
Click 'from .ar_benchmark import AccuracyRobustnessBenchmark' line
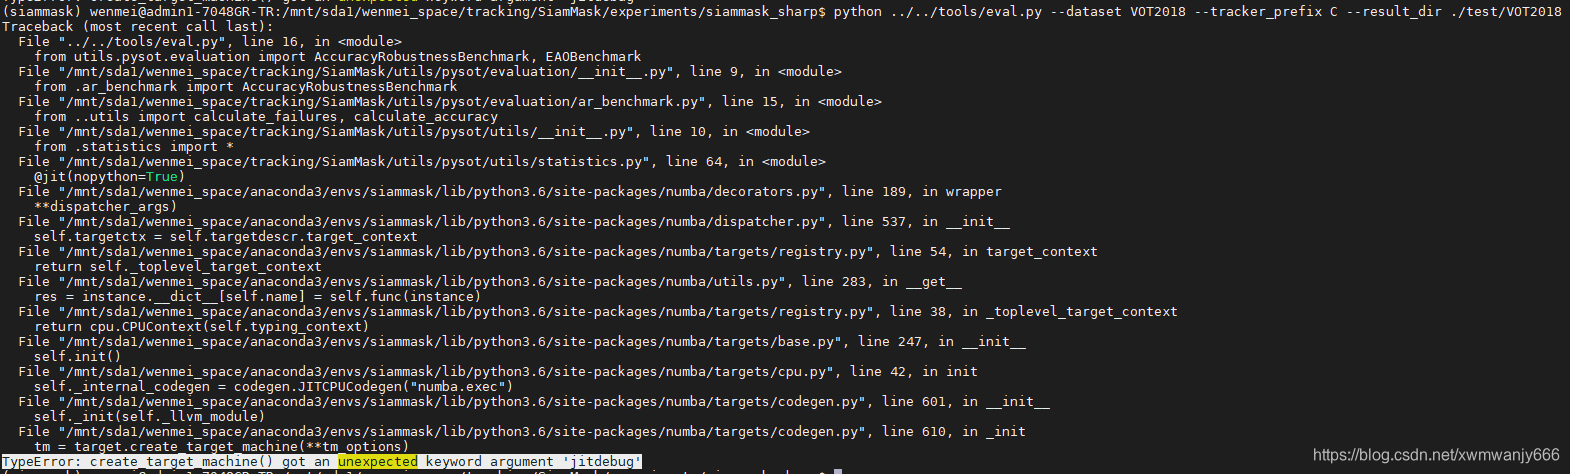point(246,86)
